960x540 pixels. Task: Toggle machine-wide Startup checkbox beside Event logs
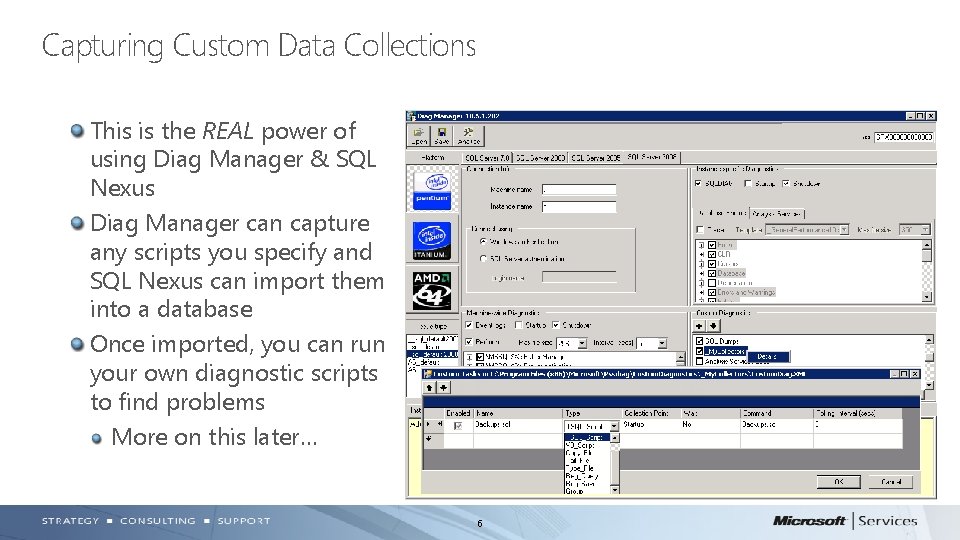coord(519,325)
